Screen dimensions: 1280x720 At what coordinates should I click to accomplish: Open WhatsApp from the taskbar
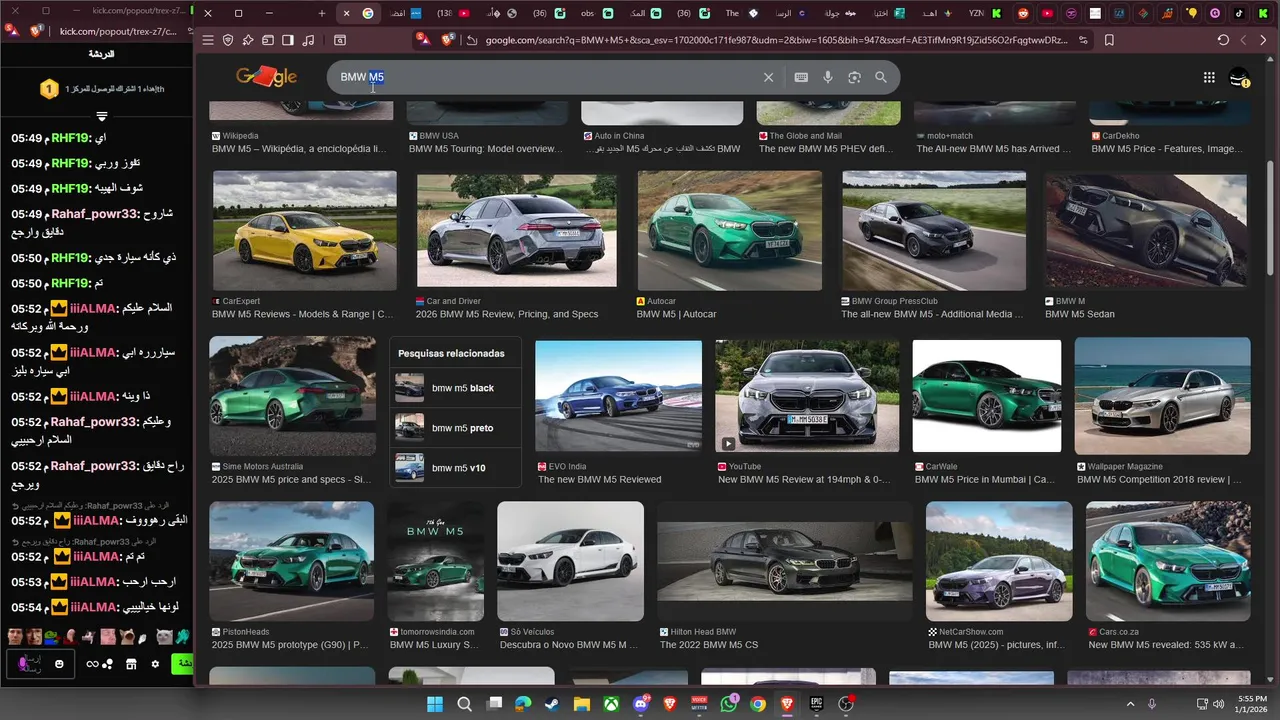click(x=728, y=704)
